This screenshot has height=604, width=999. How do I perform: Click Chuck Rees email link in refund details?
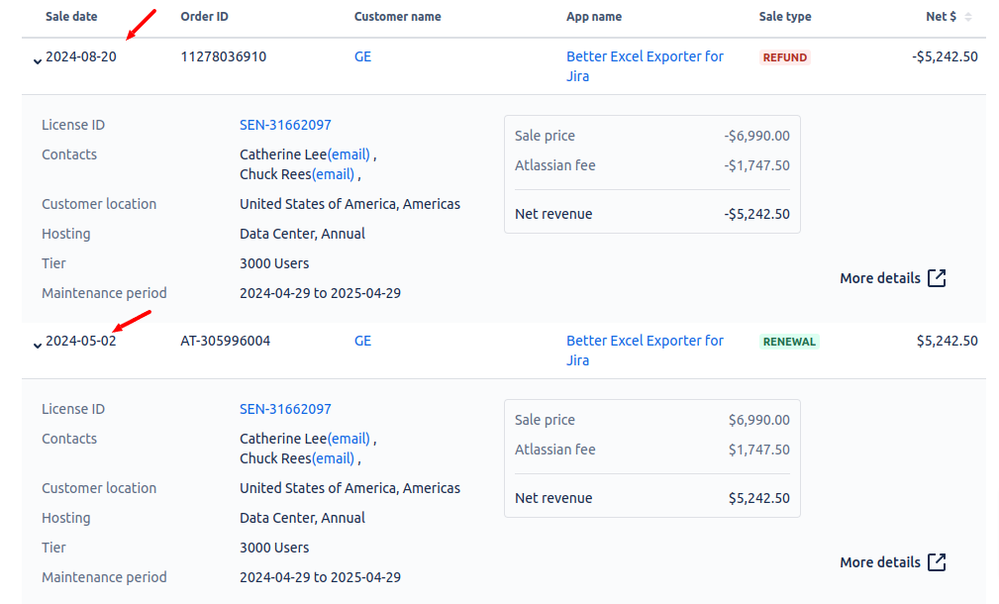[x=333, y=174]
